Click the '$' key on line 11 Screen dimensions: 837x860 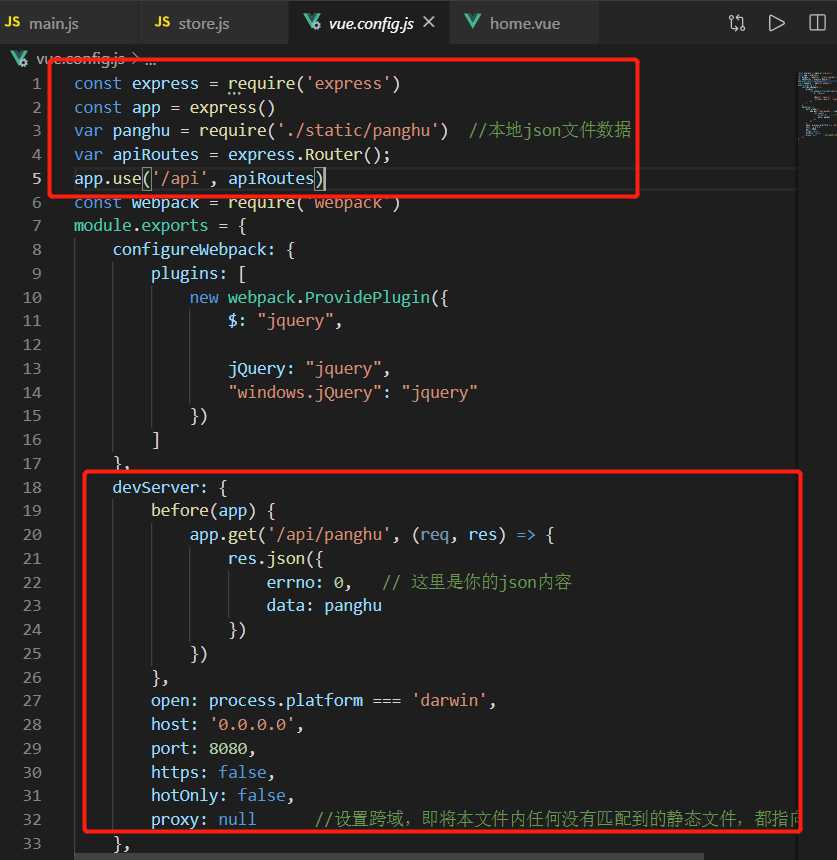(x=233, y=321)
